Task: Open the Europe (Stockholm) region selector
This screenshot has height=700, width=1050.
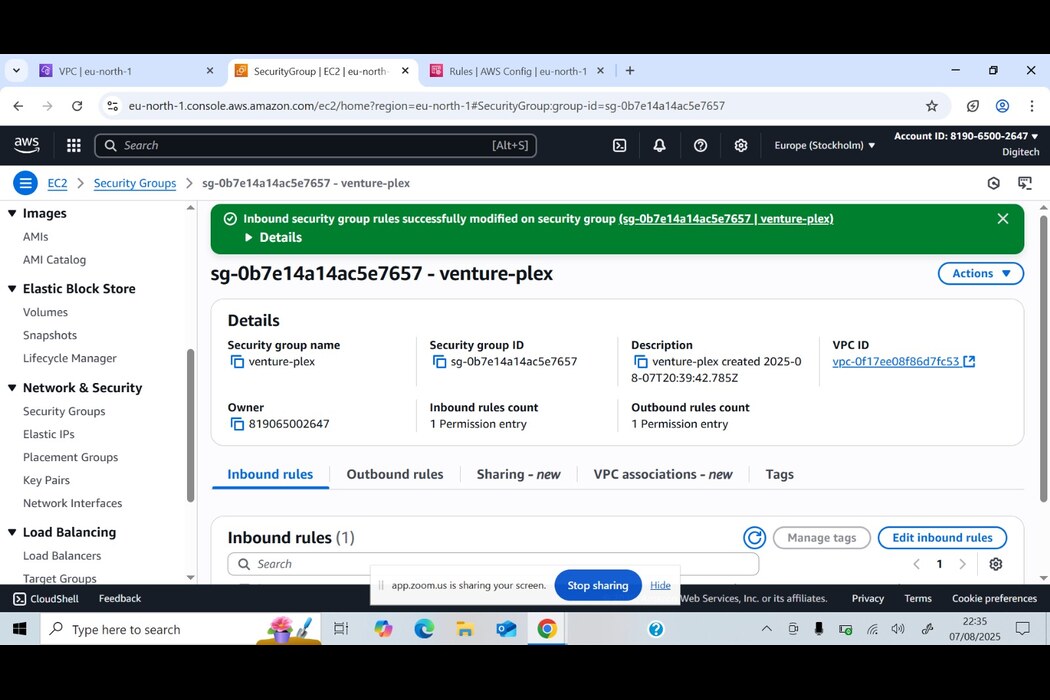Action: pyautogui.click(x=824, y=145)
